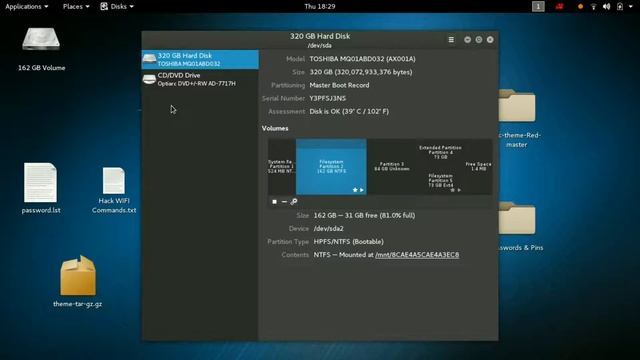Click the clock showing Thu 18:29
Image resolution: width=640 pixels, height=360 pixels.
(320, 7)
